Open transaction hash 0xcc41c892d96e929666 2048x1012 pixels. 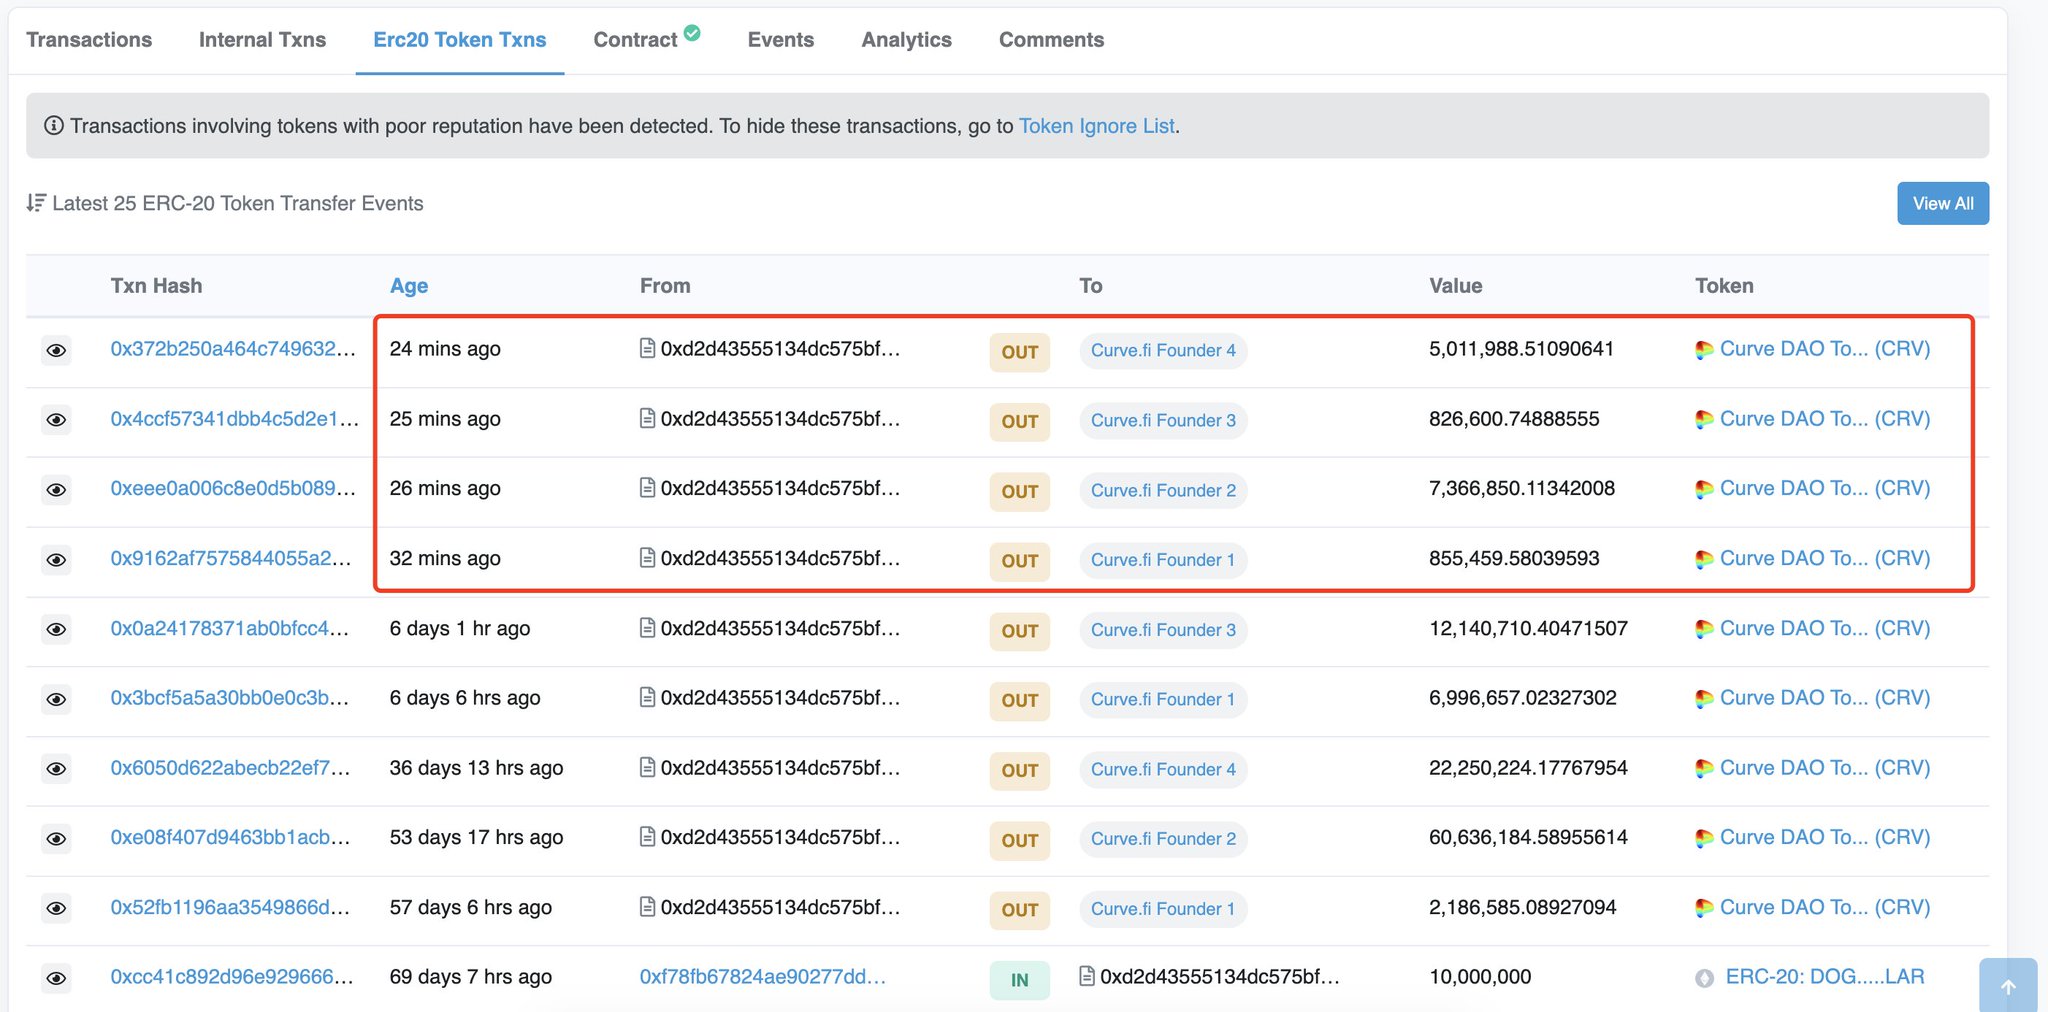(232, 976)
